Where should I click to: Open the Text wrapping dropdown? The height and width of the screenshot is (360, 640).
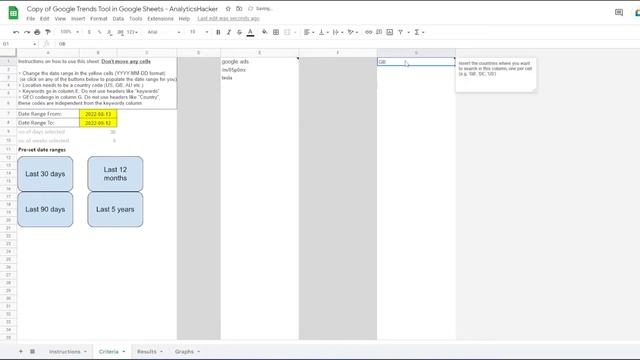point(337,32)
